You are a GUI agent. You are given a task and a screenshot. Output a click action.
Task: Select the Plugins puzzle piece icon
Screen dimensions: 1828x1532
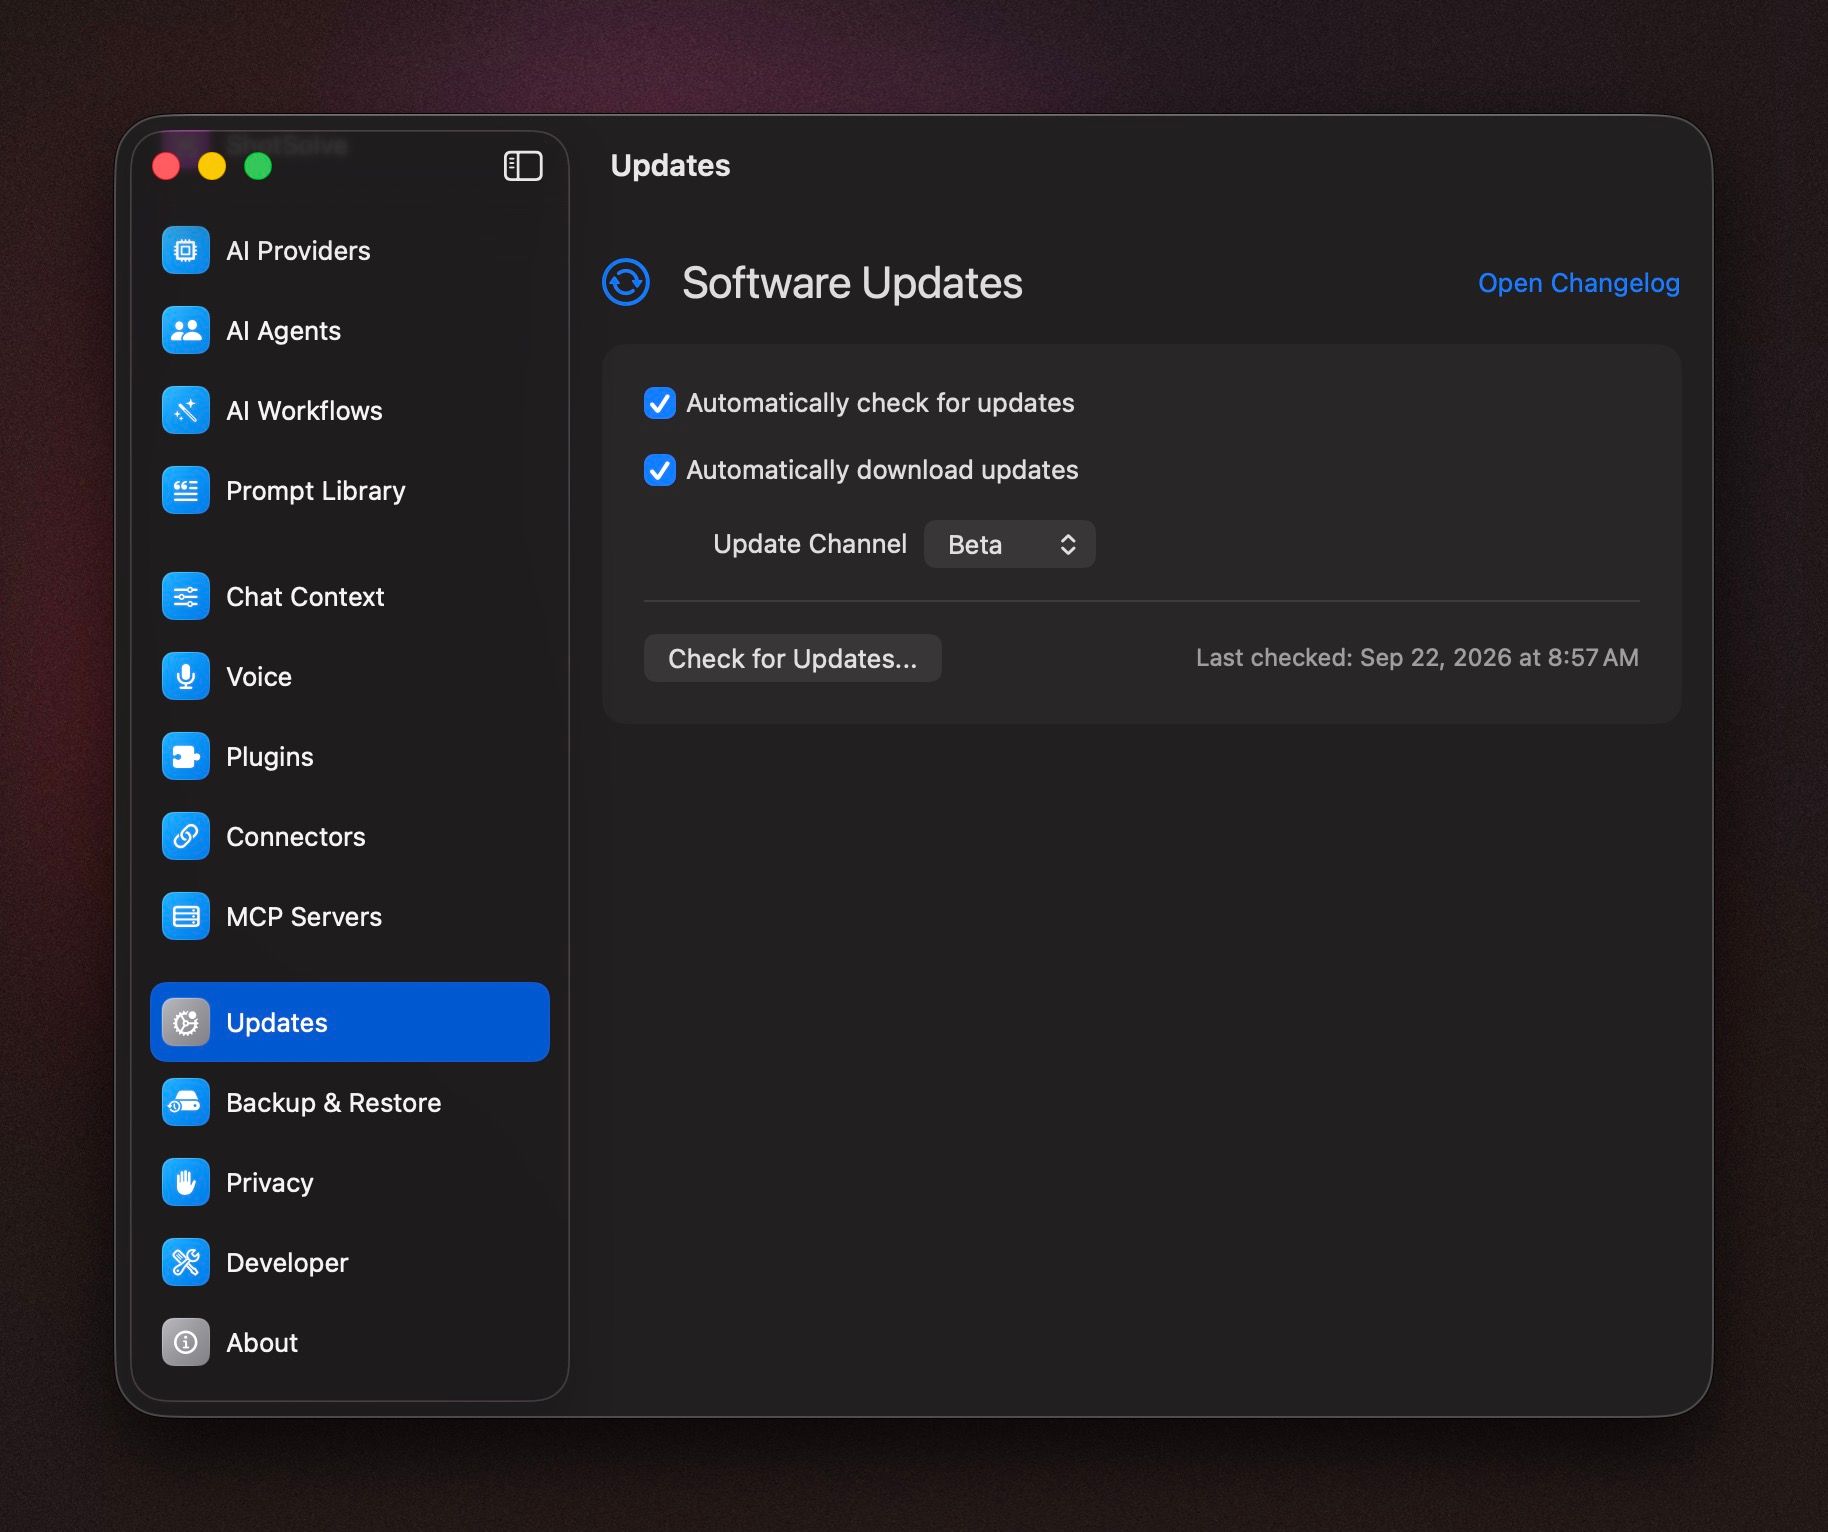186,756
